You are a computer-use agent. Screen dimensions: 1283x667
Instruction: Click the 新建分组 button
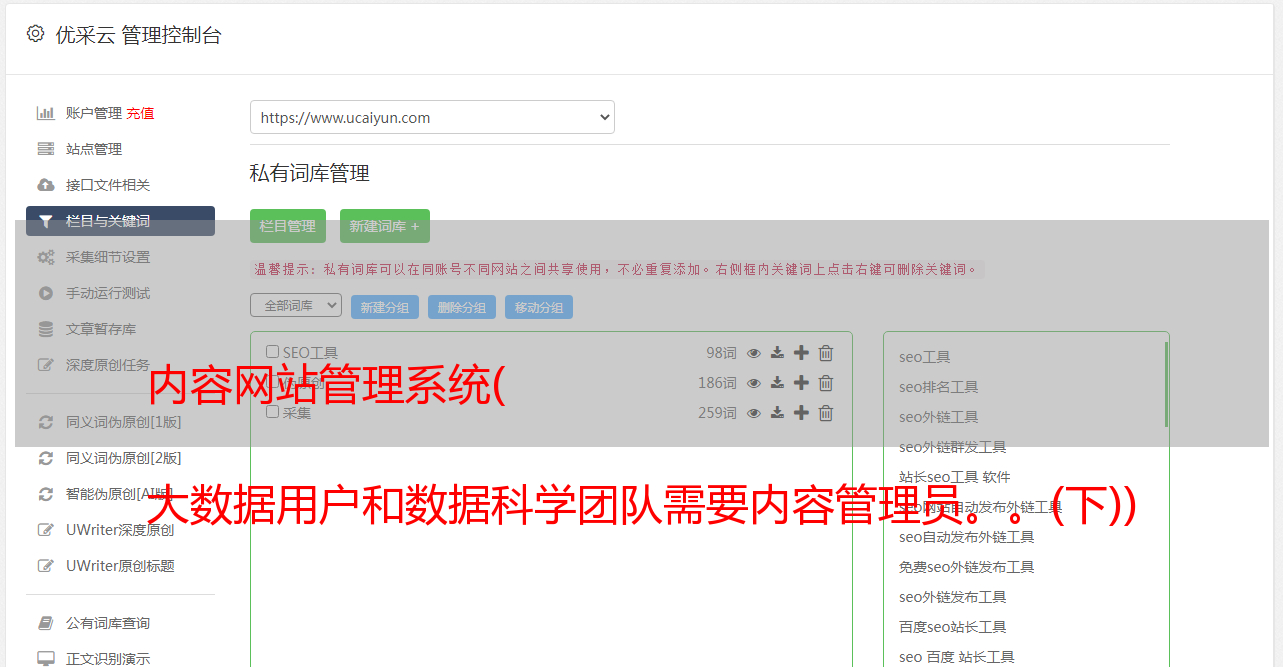pyautogui.click(x=385, y=307)
